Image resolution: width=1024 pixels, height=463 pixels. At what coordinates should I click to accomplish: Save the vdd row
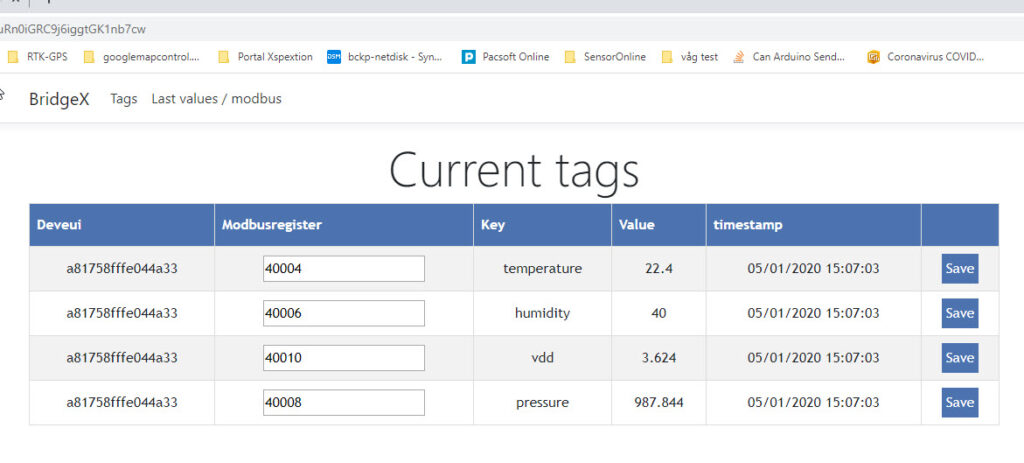(960, 358)
